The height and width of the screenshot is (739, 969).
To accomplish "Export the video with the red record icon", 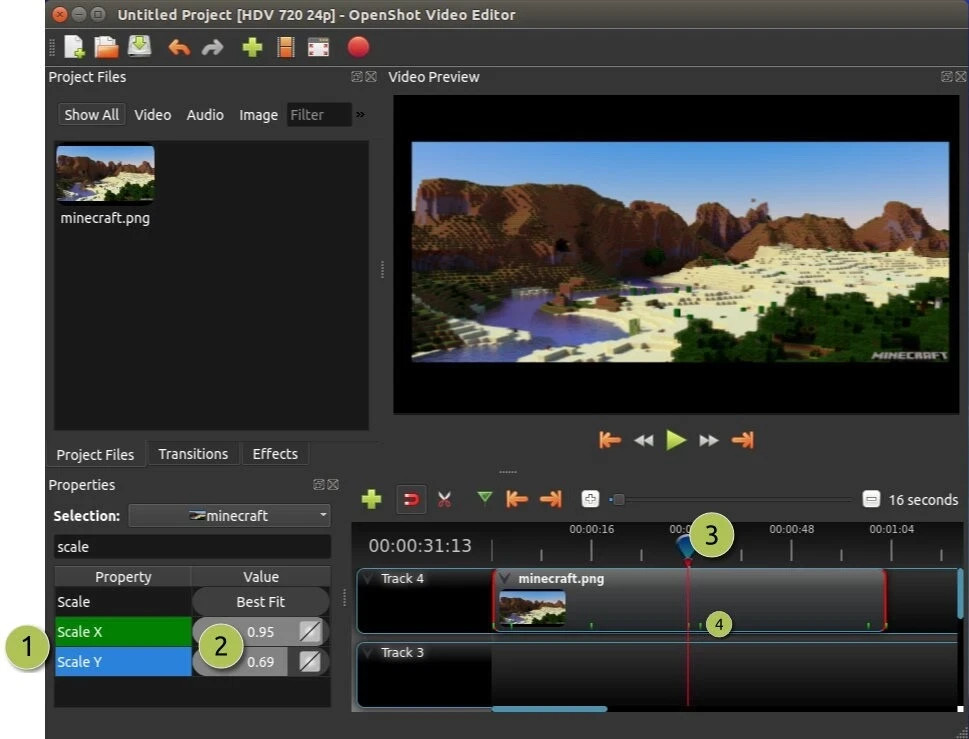I will [357, 46].
